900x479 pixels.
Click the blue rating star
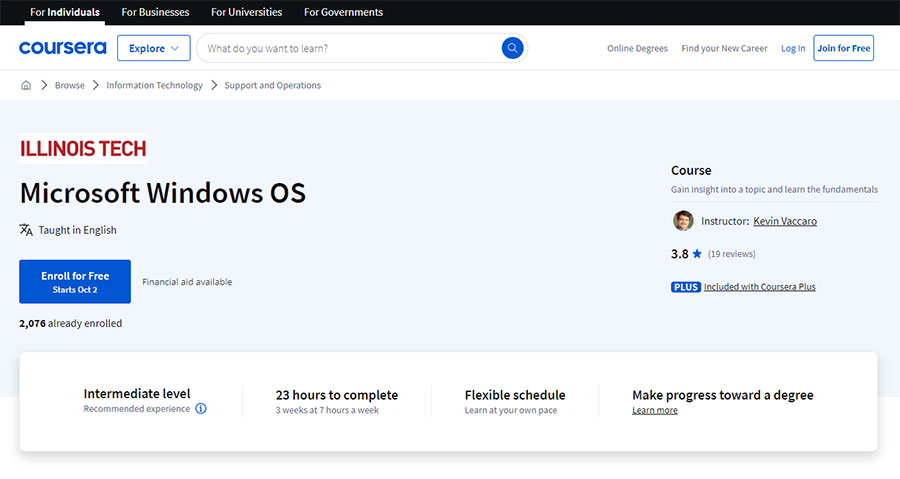(x=697, y=254)
